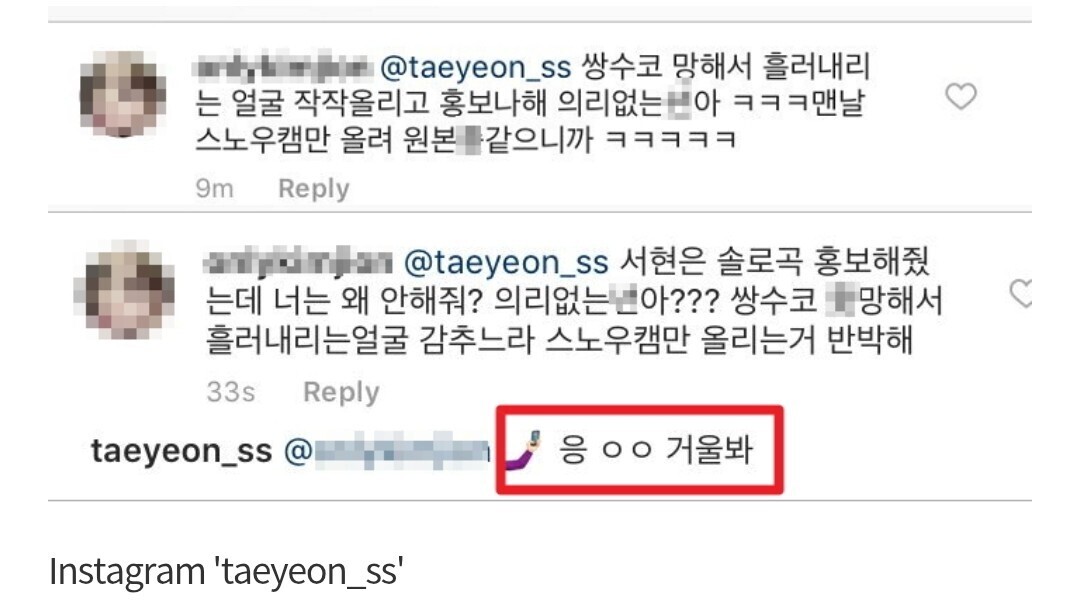
Task: Click the blurred username of the first commenter
Action: [283, 67]
